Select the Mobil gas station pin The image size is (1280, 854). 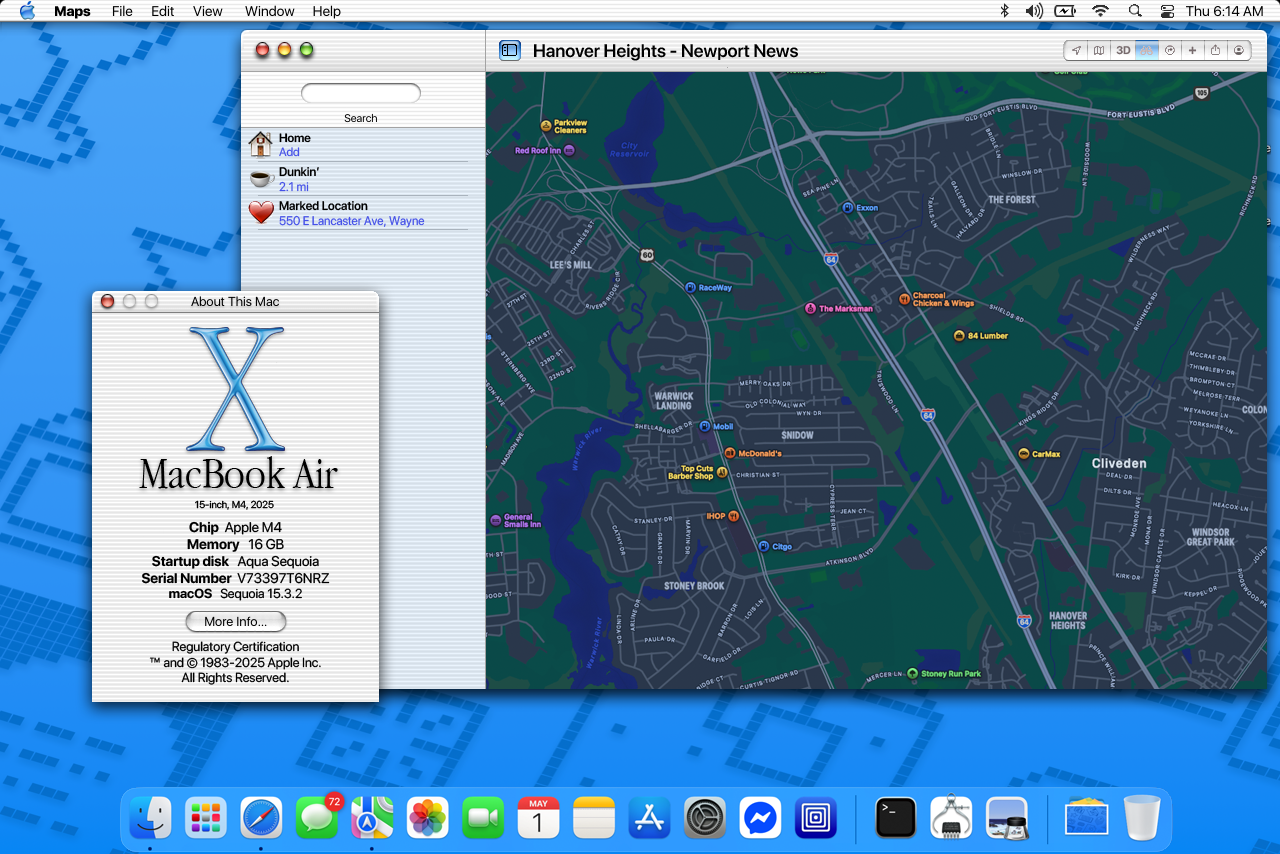coord(705,427)
